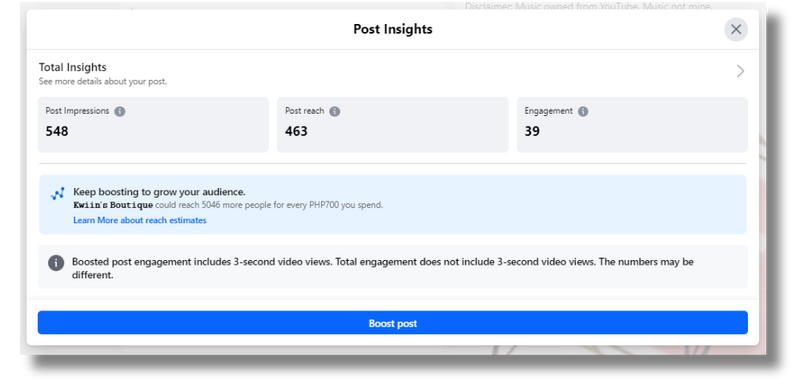Click the Post Impressions info icon
The width and height of the screenshot is (812, 384).
(x=120, y=111)
